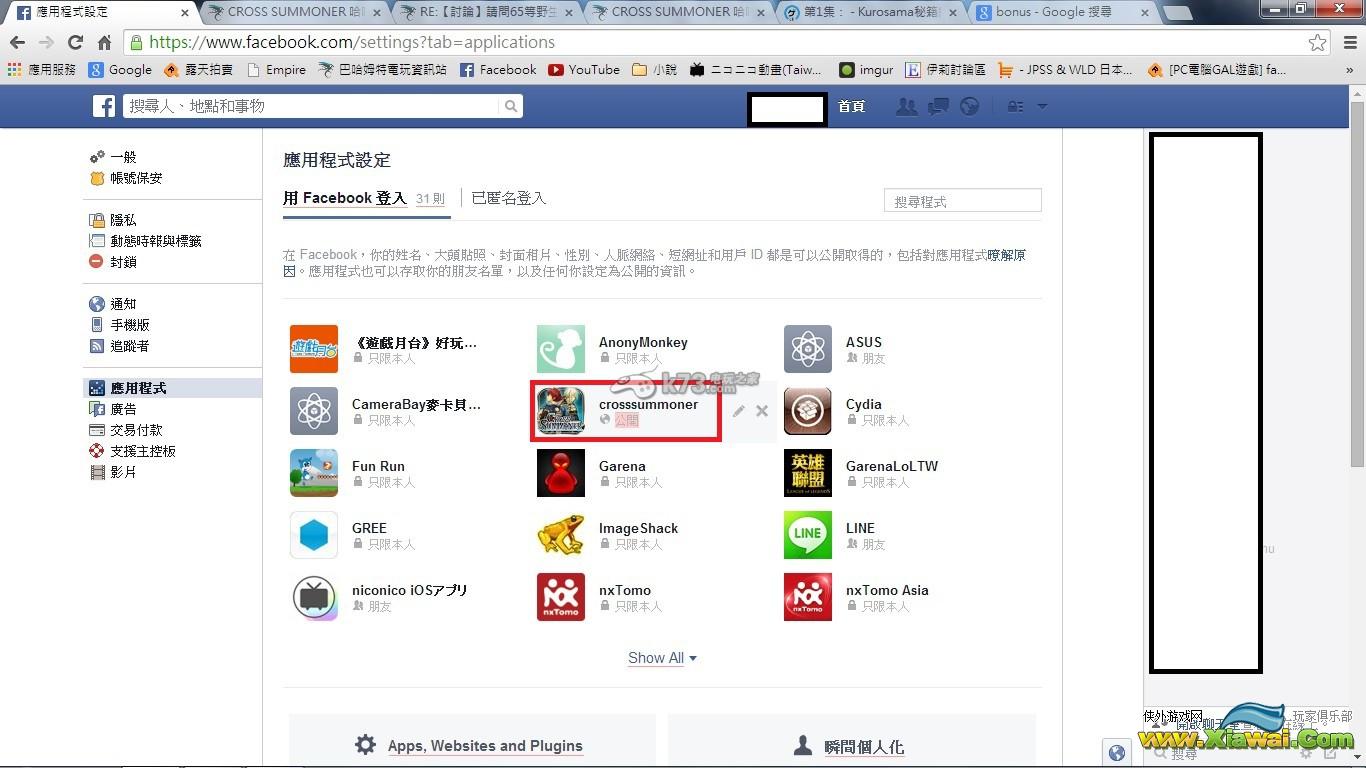
Task: Open the GREE app icon
Action: 314,535
